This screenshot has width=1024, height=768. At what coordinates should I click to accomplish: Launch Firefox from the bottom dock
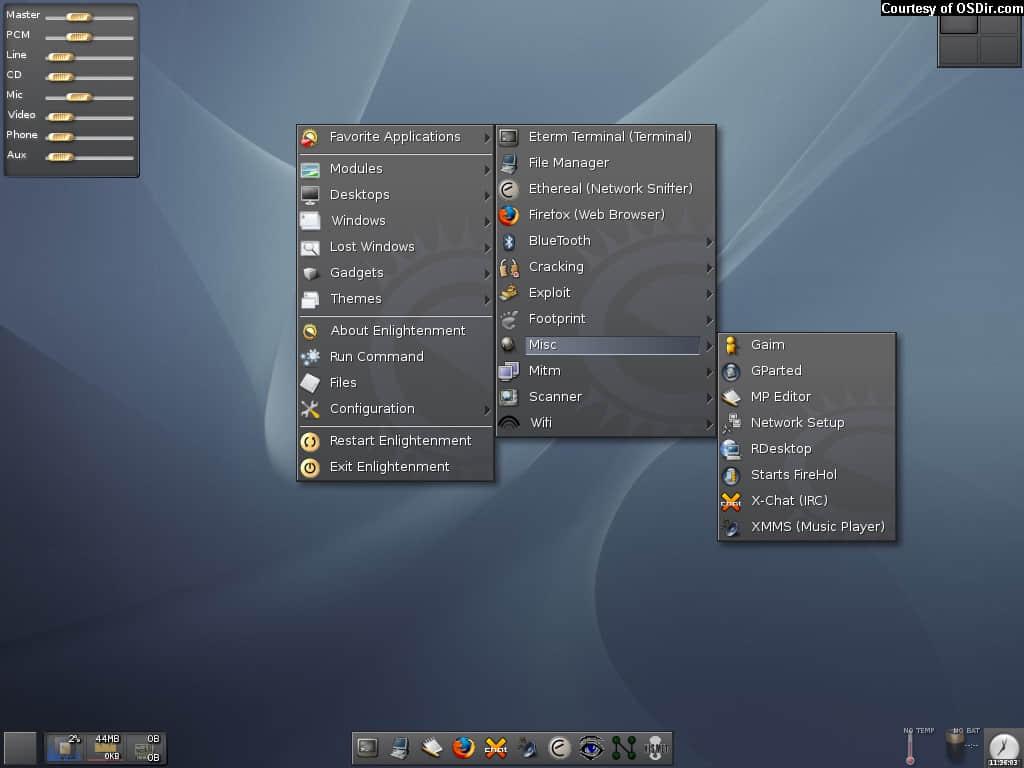coord(463,747)
